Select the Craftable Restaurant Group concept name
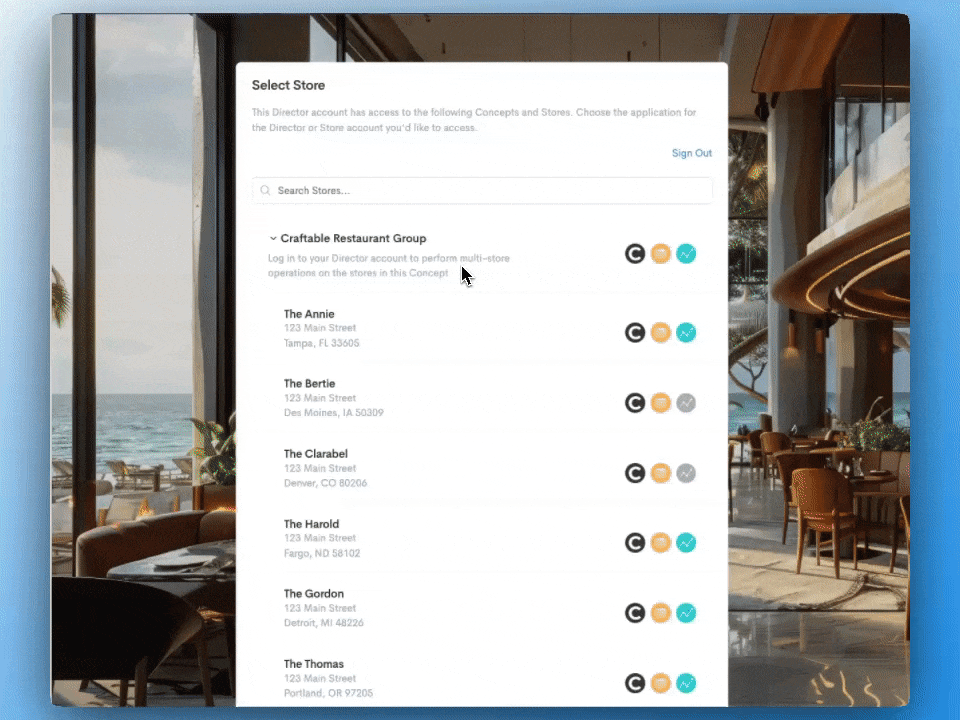 (353, 239)
